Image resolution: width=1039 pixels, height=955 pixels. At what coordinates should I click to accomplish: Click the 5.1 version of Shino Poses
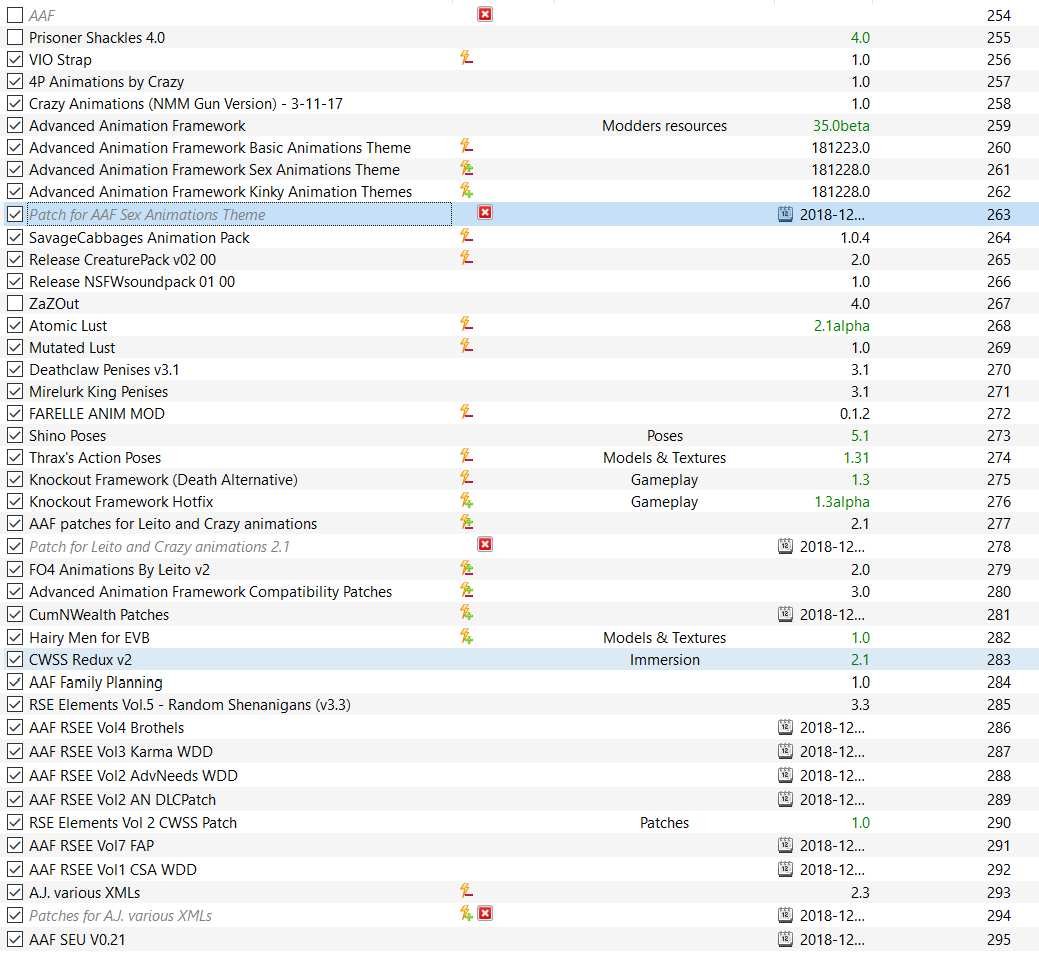(860, 435)
